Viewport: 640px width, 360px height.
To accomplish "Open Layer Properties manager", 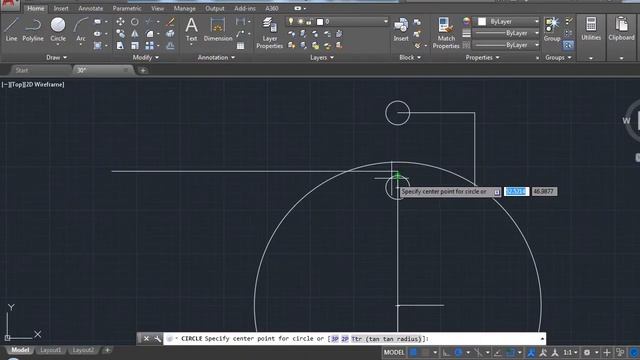I will click(269, 33).
